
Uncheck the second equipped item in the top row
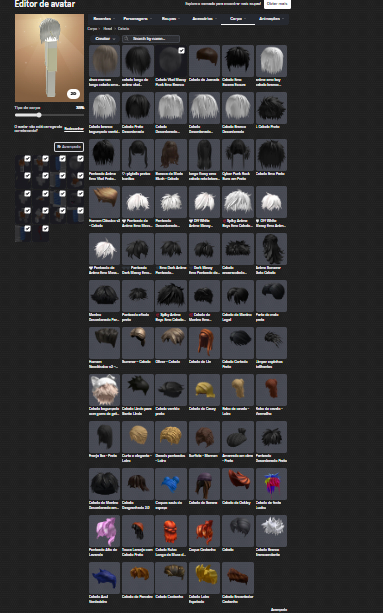[45, 158]
